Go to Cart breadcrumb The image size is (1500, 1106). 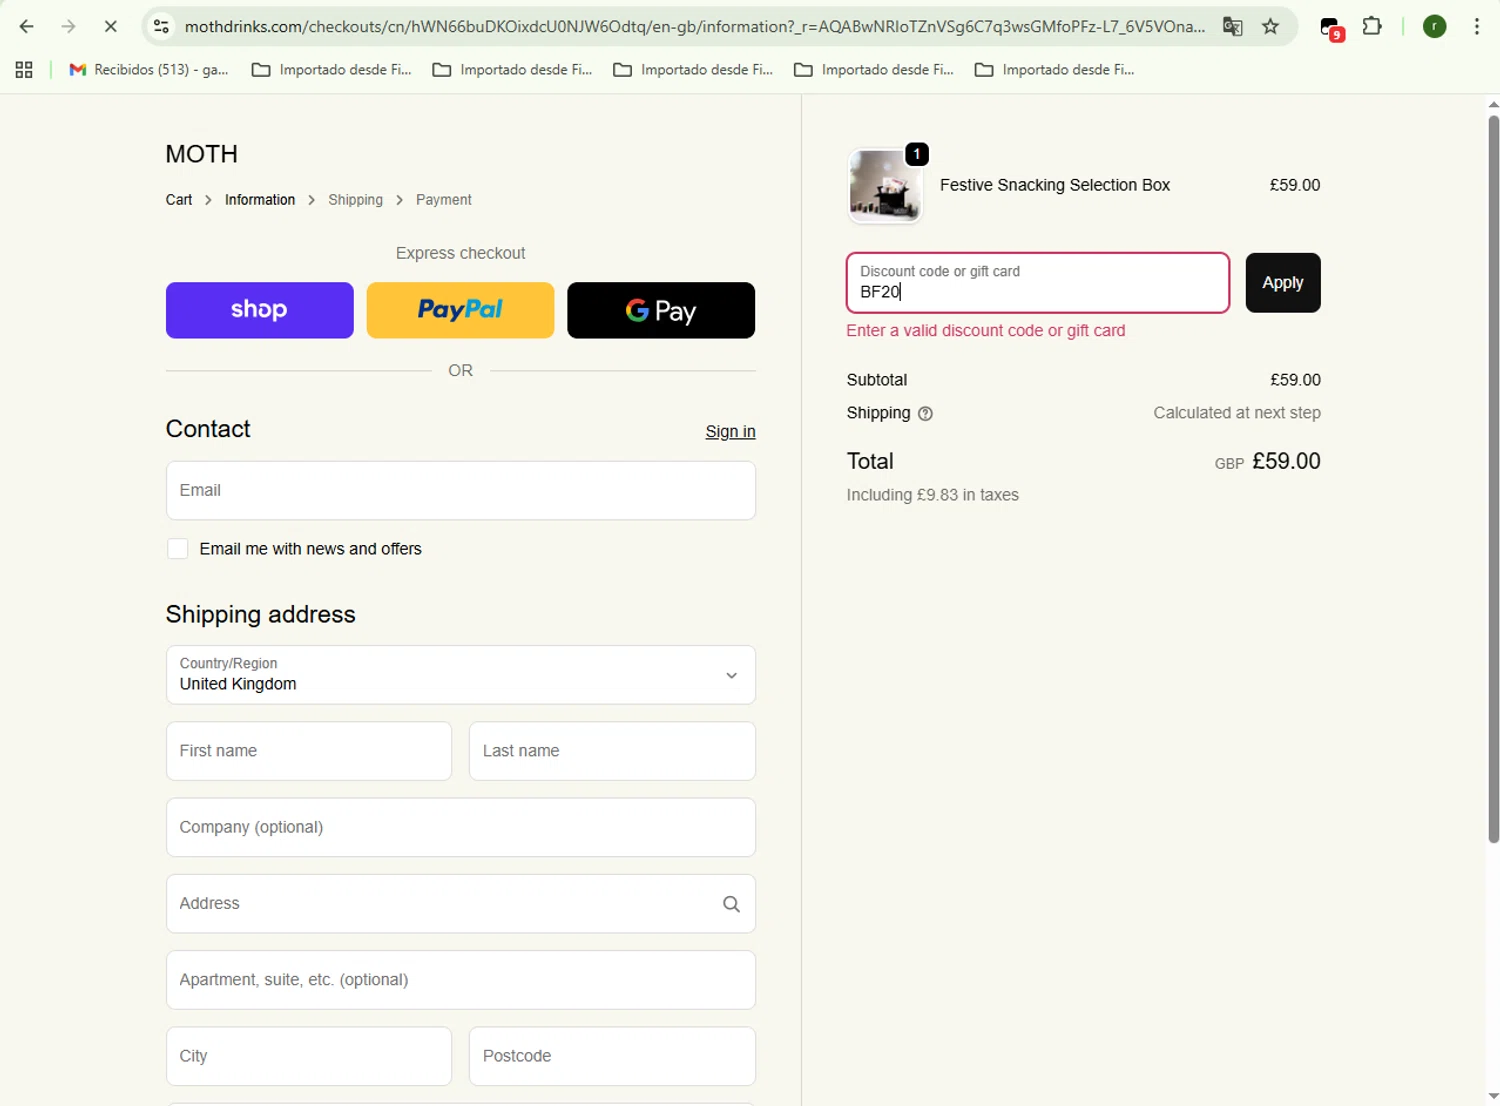[179, 200]
